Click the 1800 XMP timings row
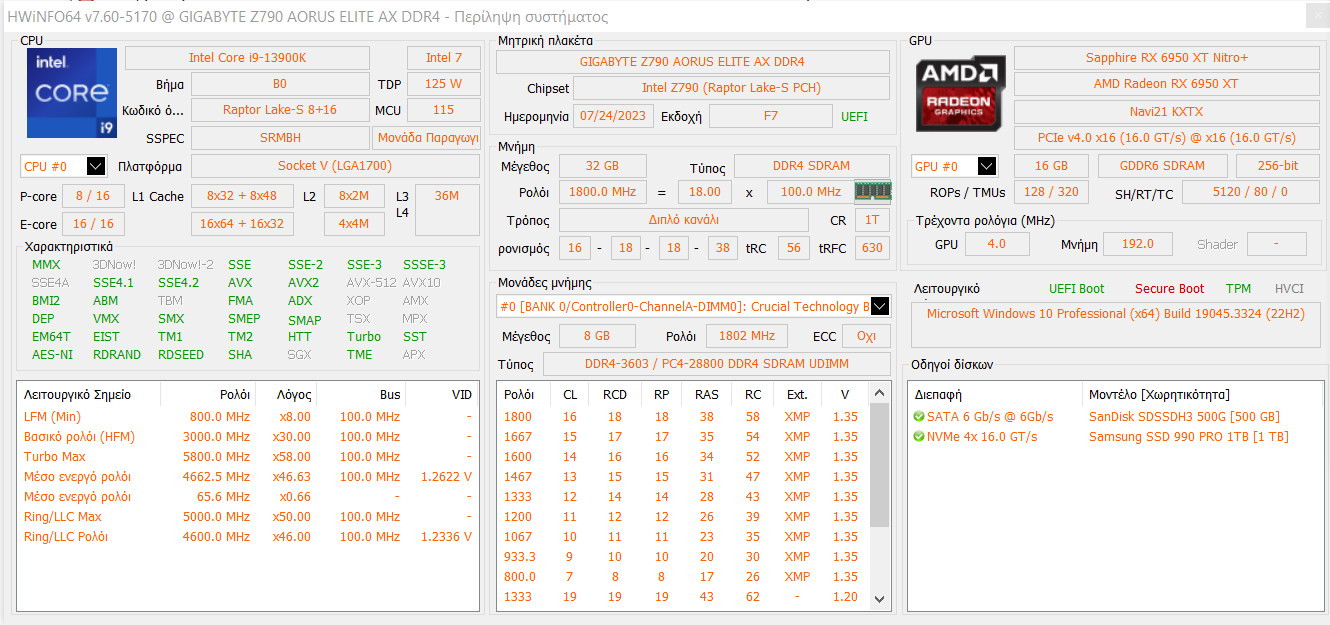The height and width of the screenshot is (625, 1330). pyautogui.click(x=684, y=417)
